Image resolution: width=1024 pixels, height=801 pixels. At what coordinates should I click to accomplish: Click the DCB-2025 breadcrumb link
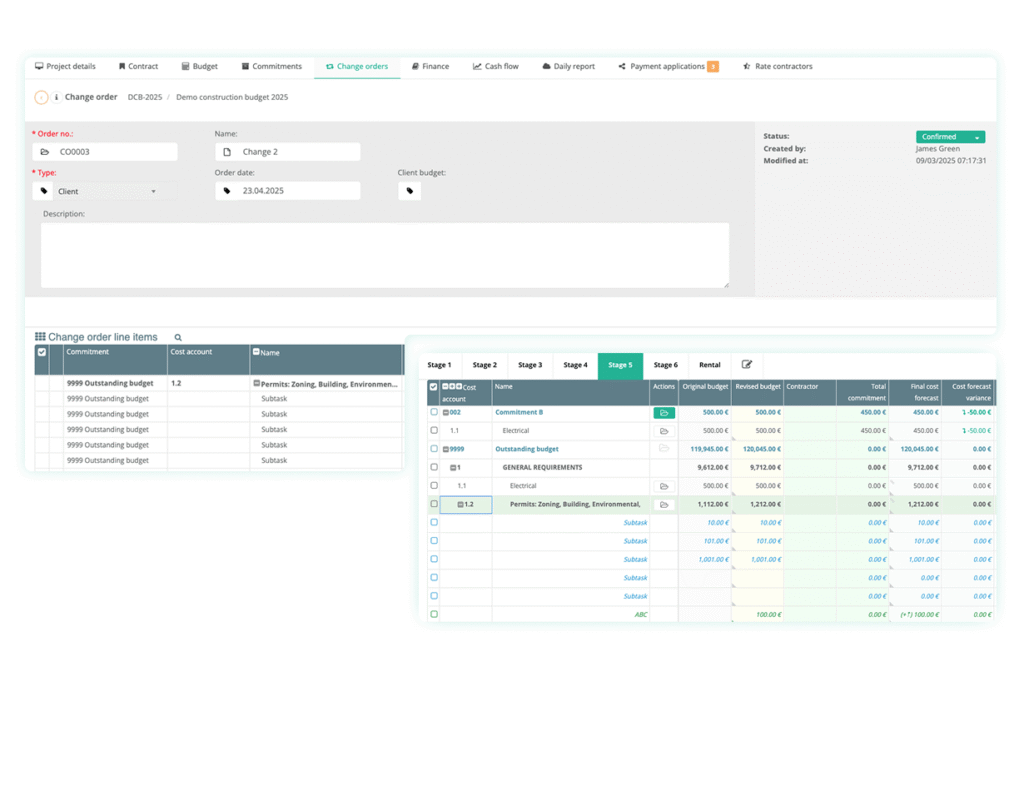coord(142,97)
